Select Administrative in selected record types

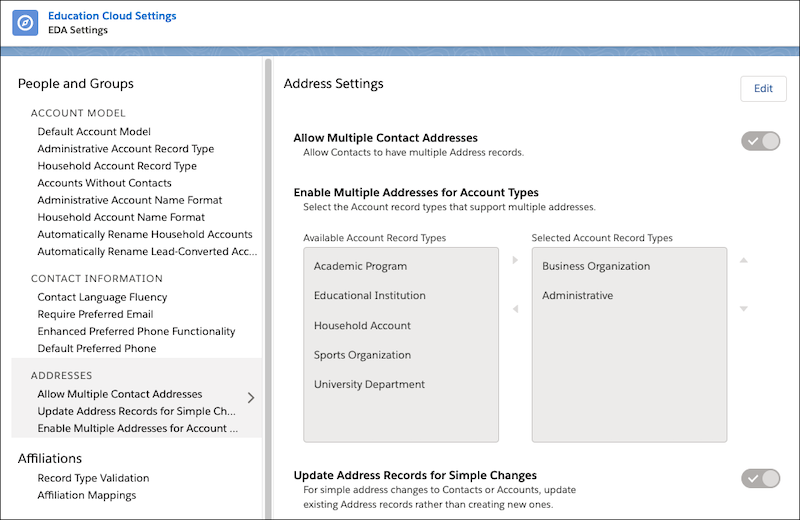(x=578, y=295)
